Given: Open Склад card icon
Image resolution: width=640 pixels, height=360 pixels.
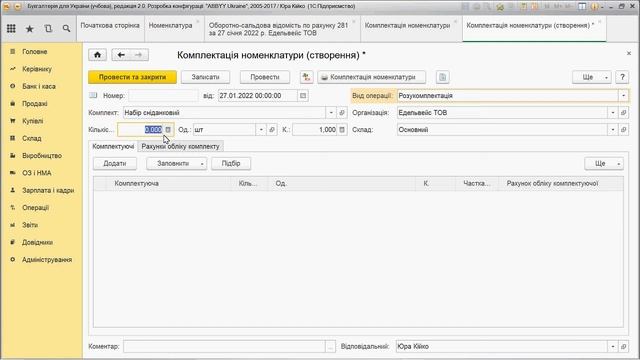Looking at the screenshot, I should click(623, 130).
